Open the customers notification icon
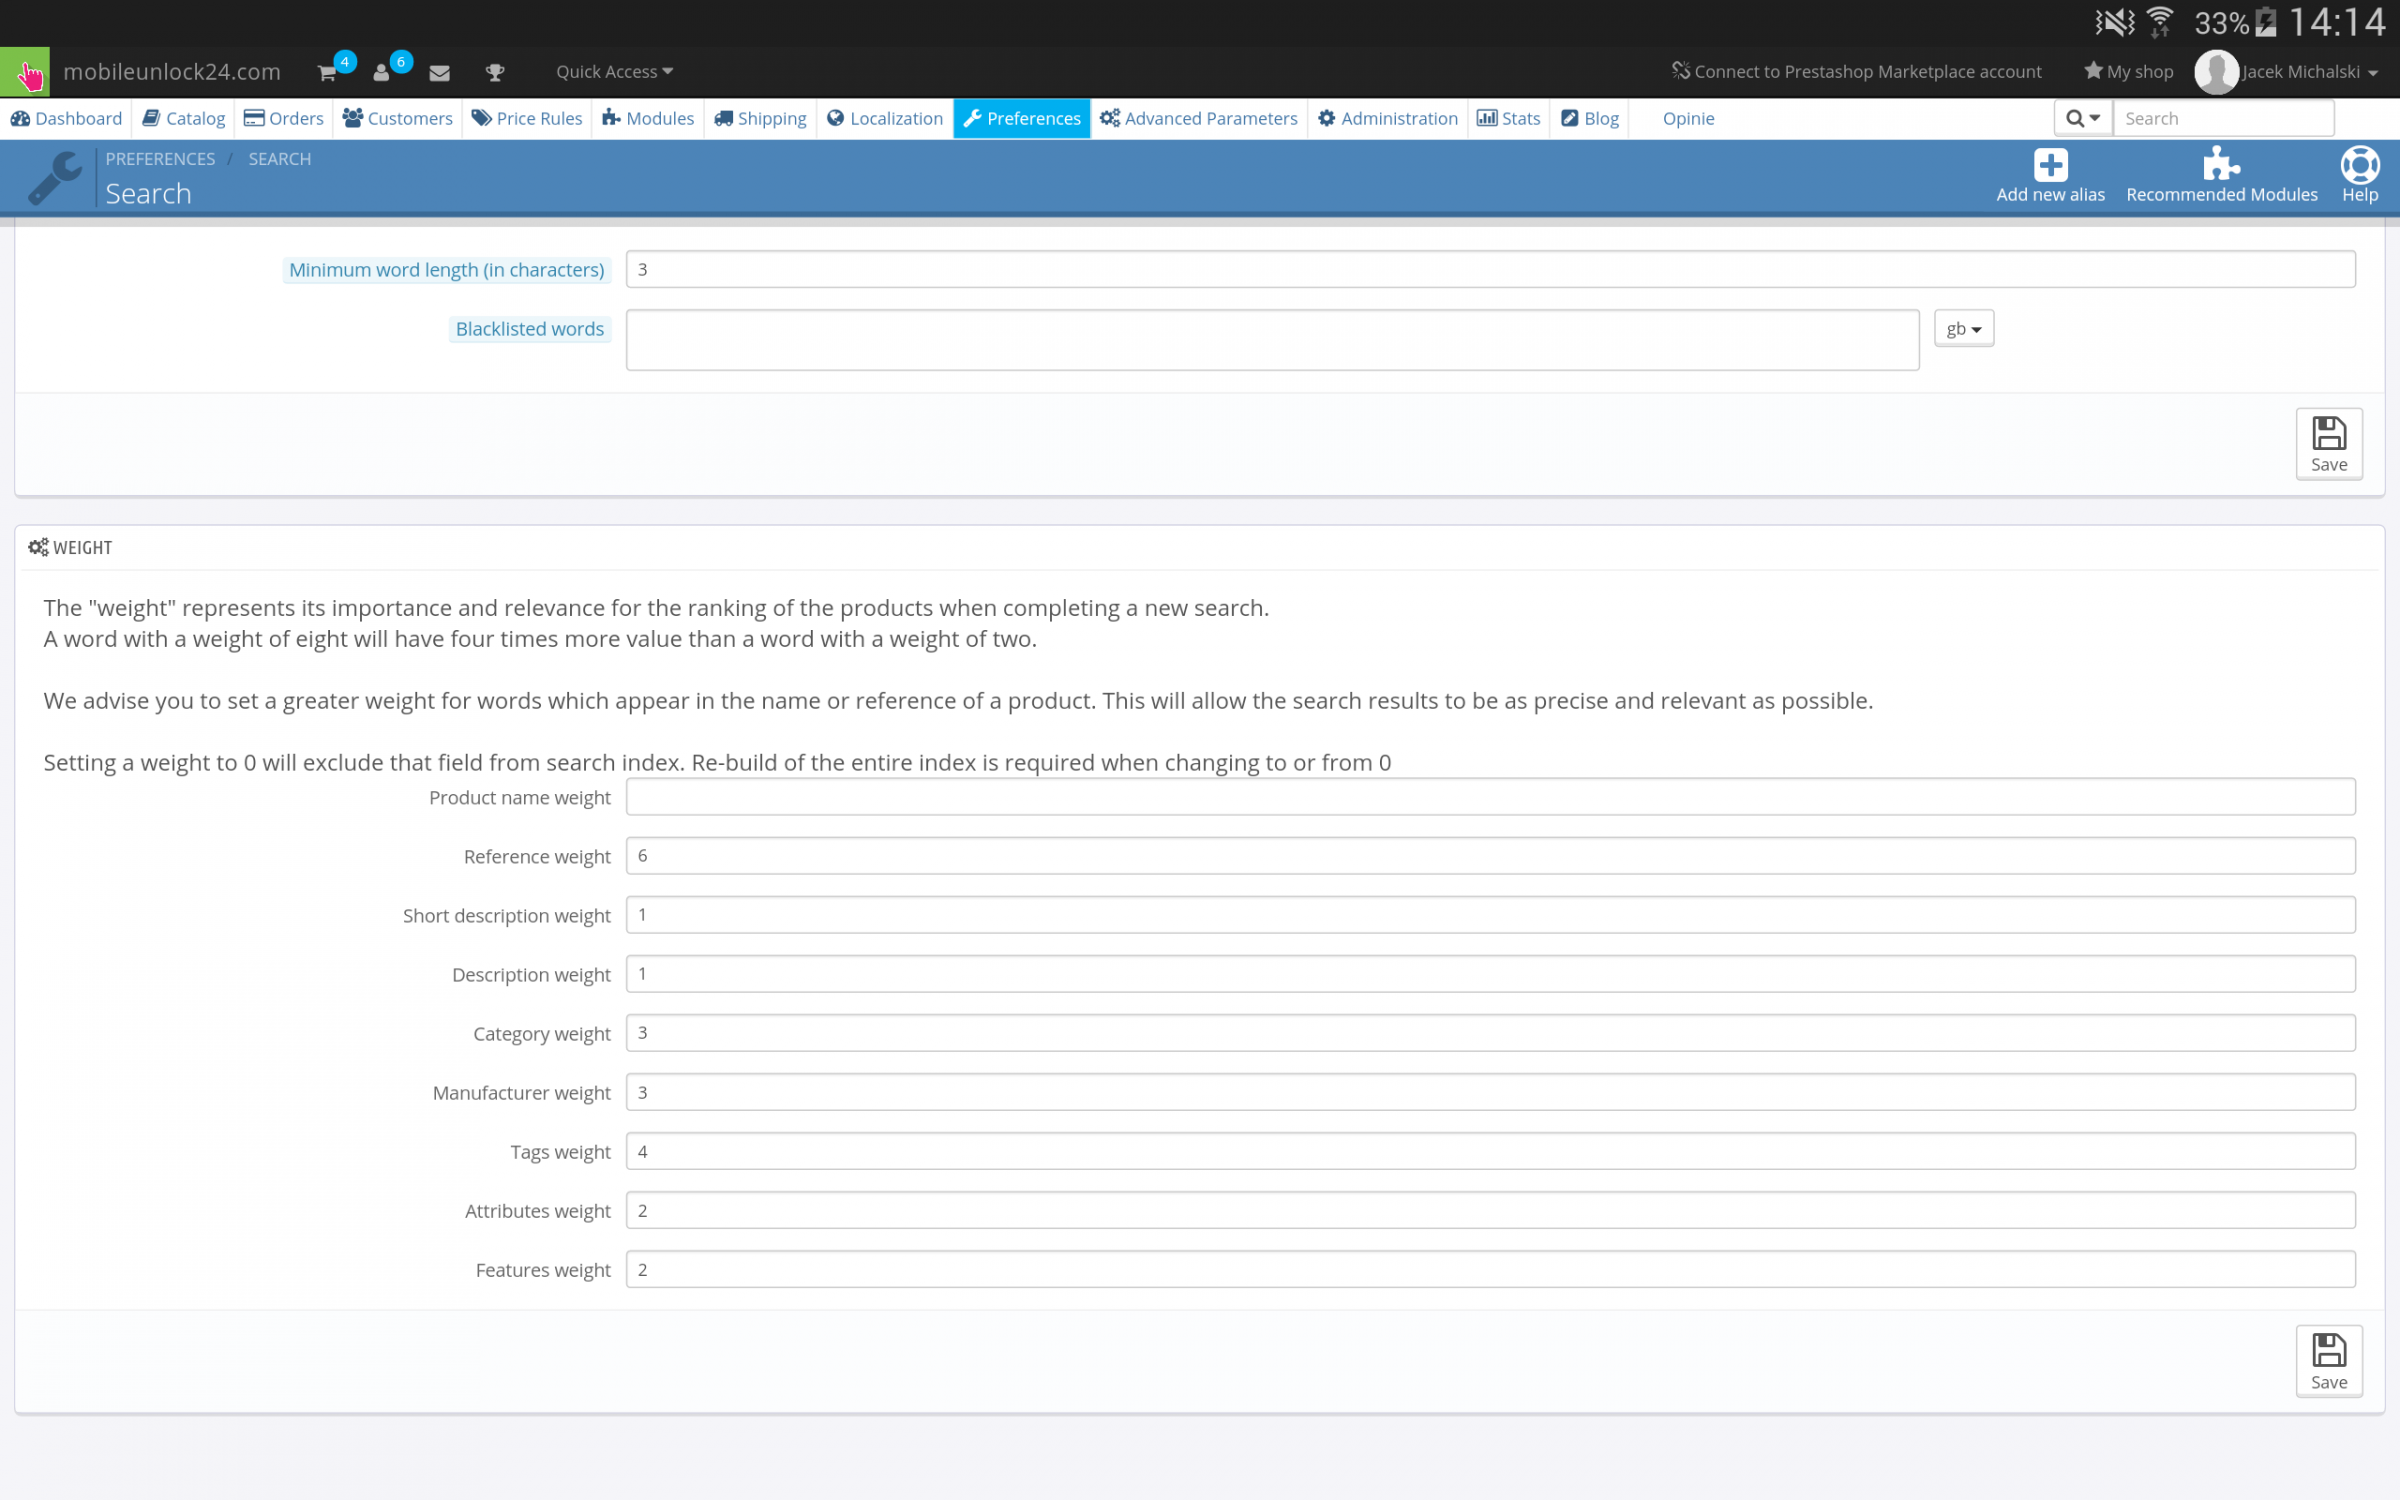The height and width of the screenshot is (1500, 2400). [382, 72]
